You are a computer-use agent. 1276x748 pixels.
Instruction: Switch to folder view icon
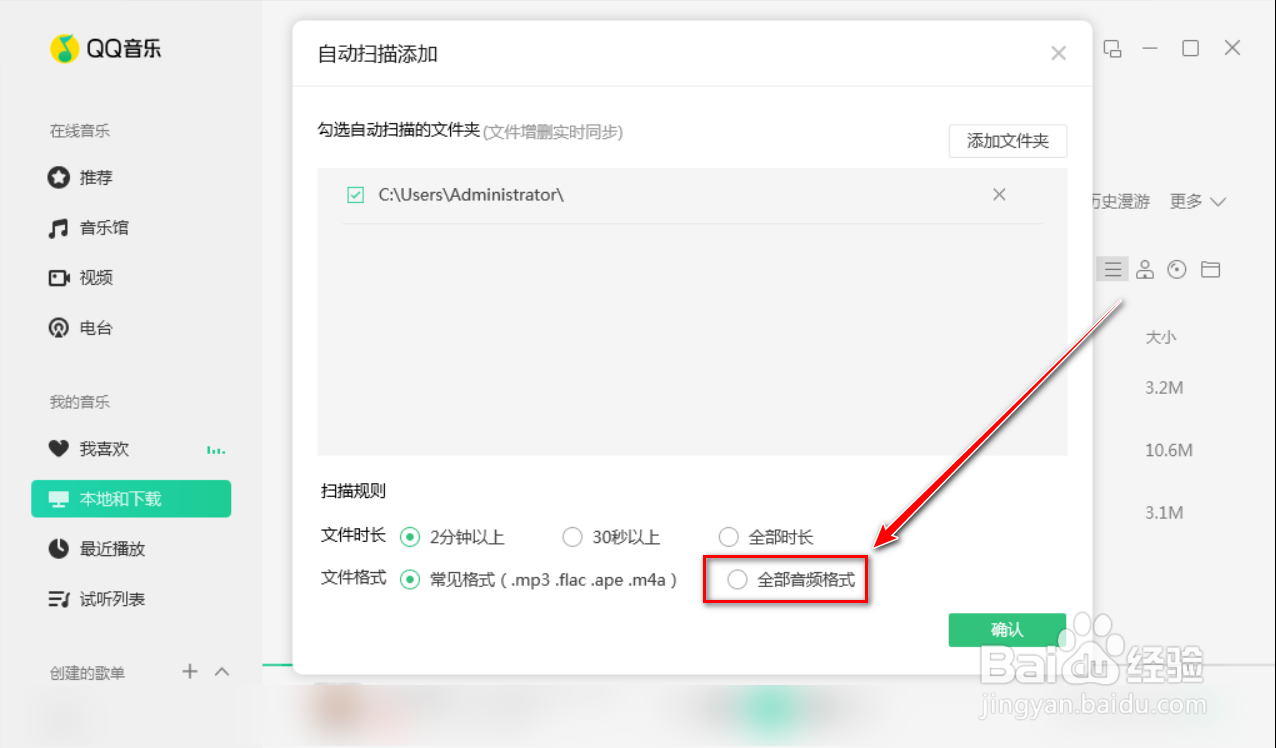point(1210,269)
